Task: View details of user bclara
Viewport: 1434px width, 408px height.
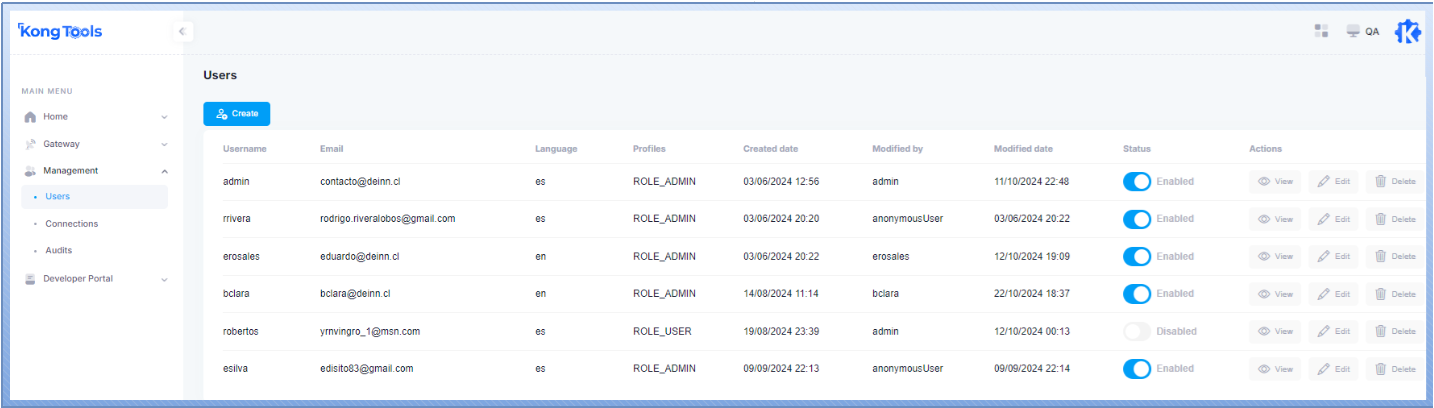Action: click(x=1275, y=294)
